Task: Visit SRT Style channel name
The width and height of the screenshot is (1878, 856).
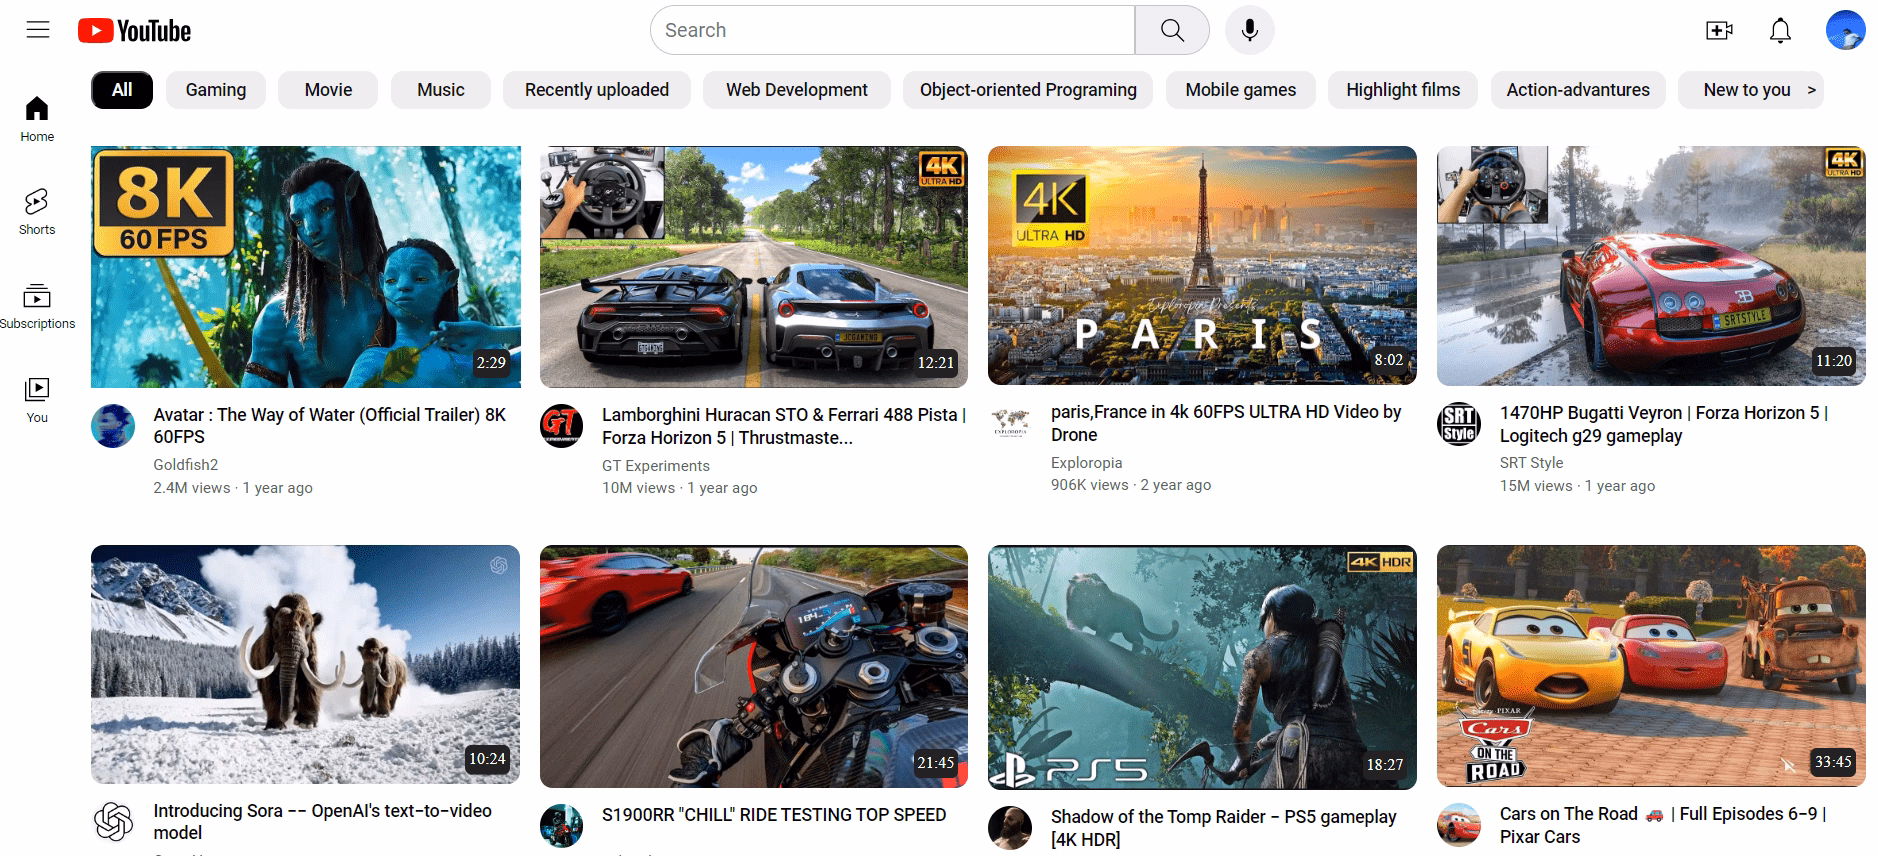Action: coord(1531,463)
